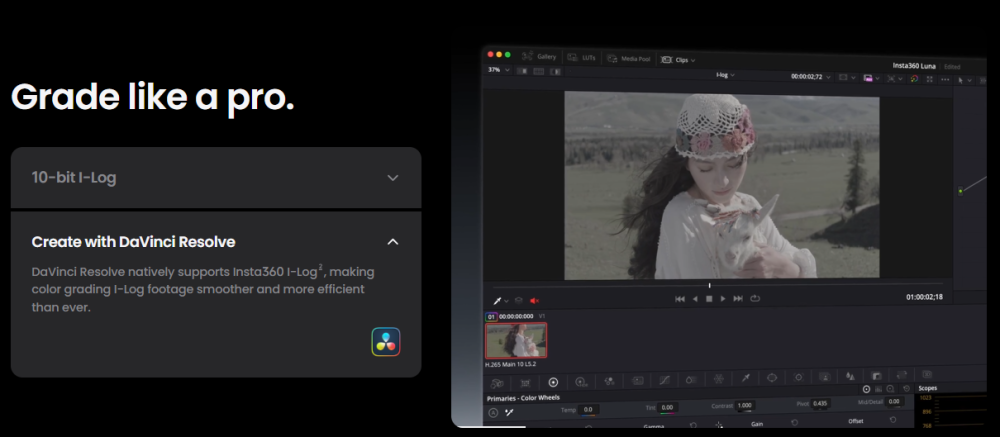This screenshot has width=1000, height=437.
Task: Open the Media Pool panel
Action: (x=628, y=59)
